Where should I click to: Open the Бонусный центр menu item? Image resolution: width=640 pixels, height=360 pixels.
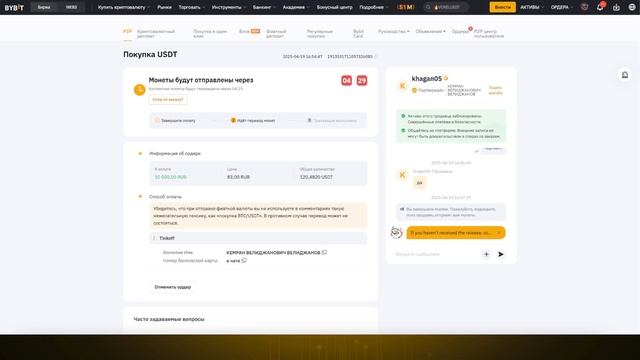point(334,7)
